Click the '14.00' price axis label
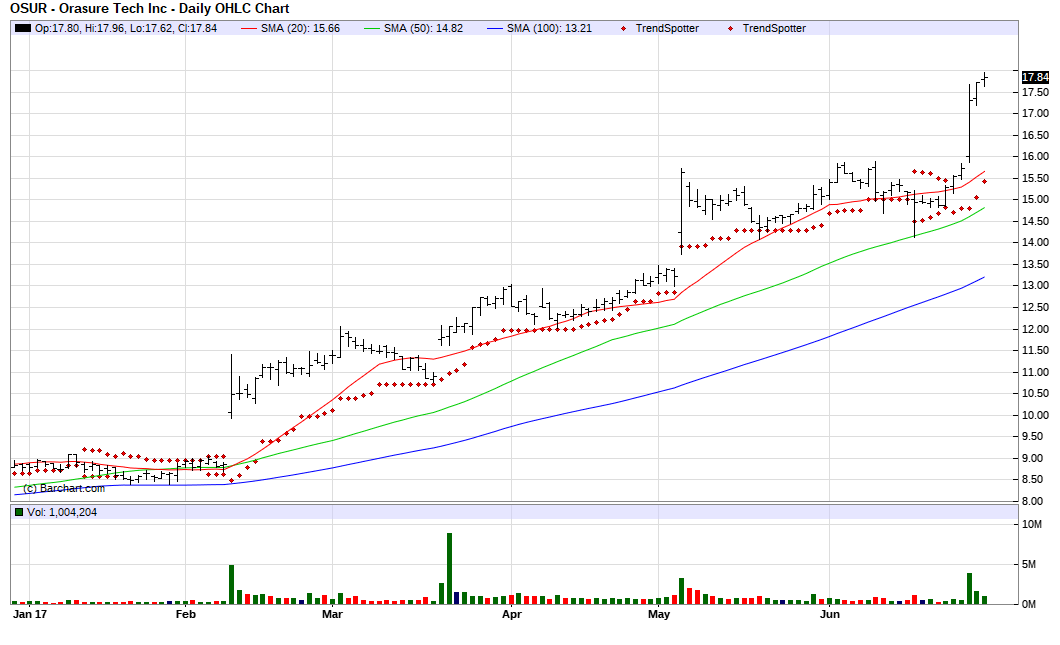Screen dimensions: 1060x645 click(1035, 242)
